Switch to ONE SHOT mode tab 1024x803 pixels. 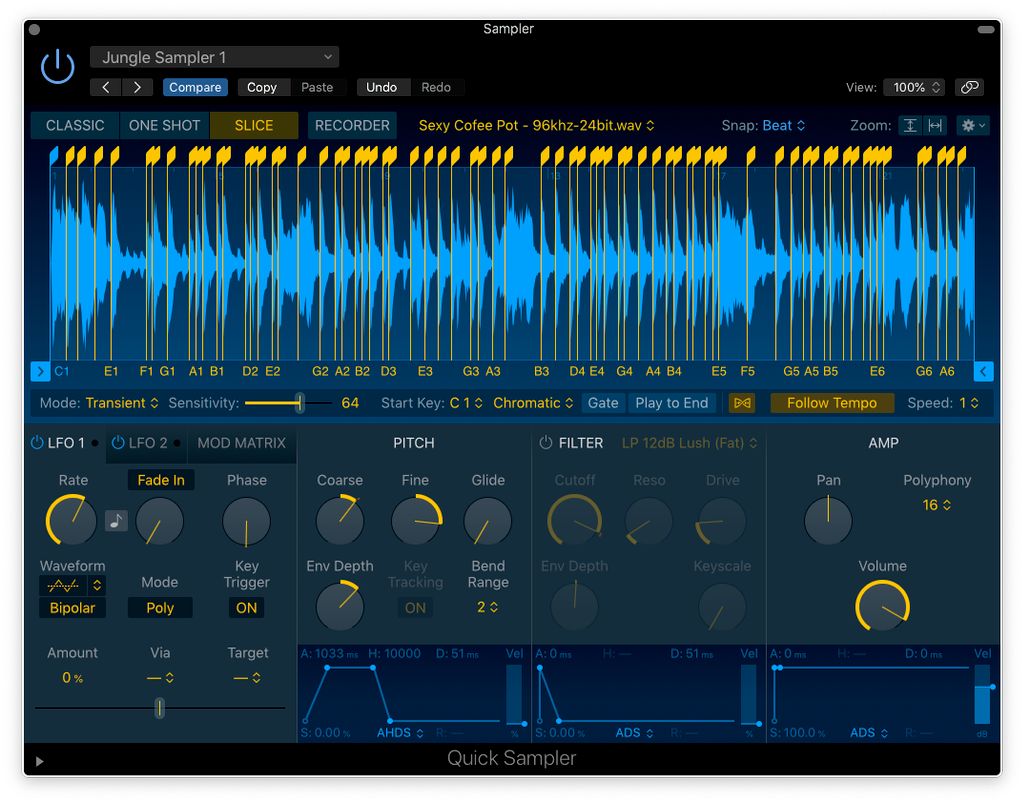(x=164, y=125)
